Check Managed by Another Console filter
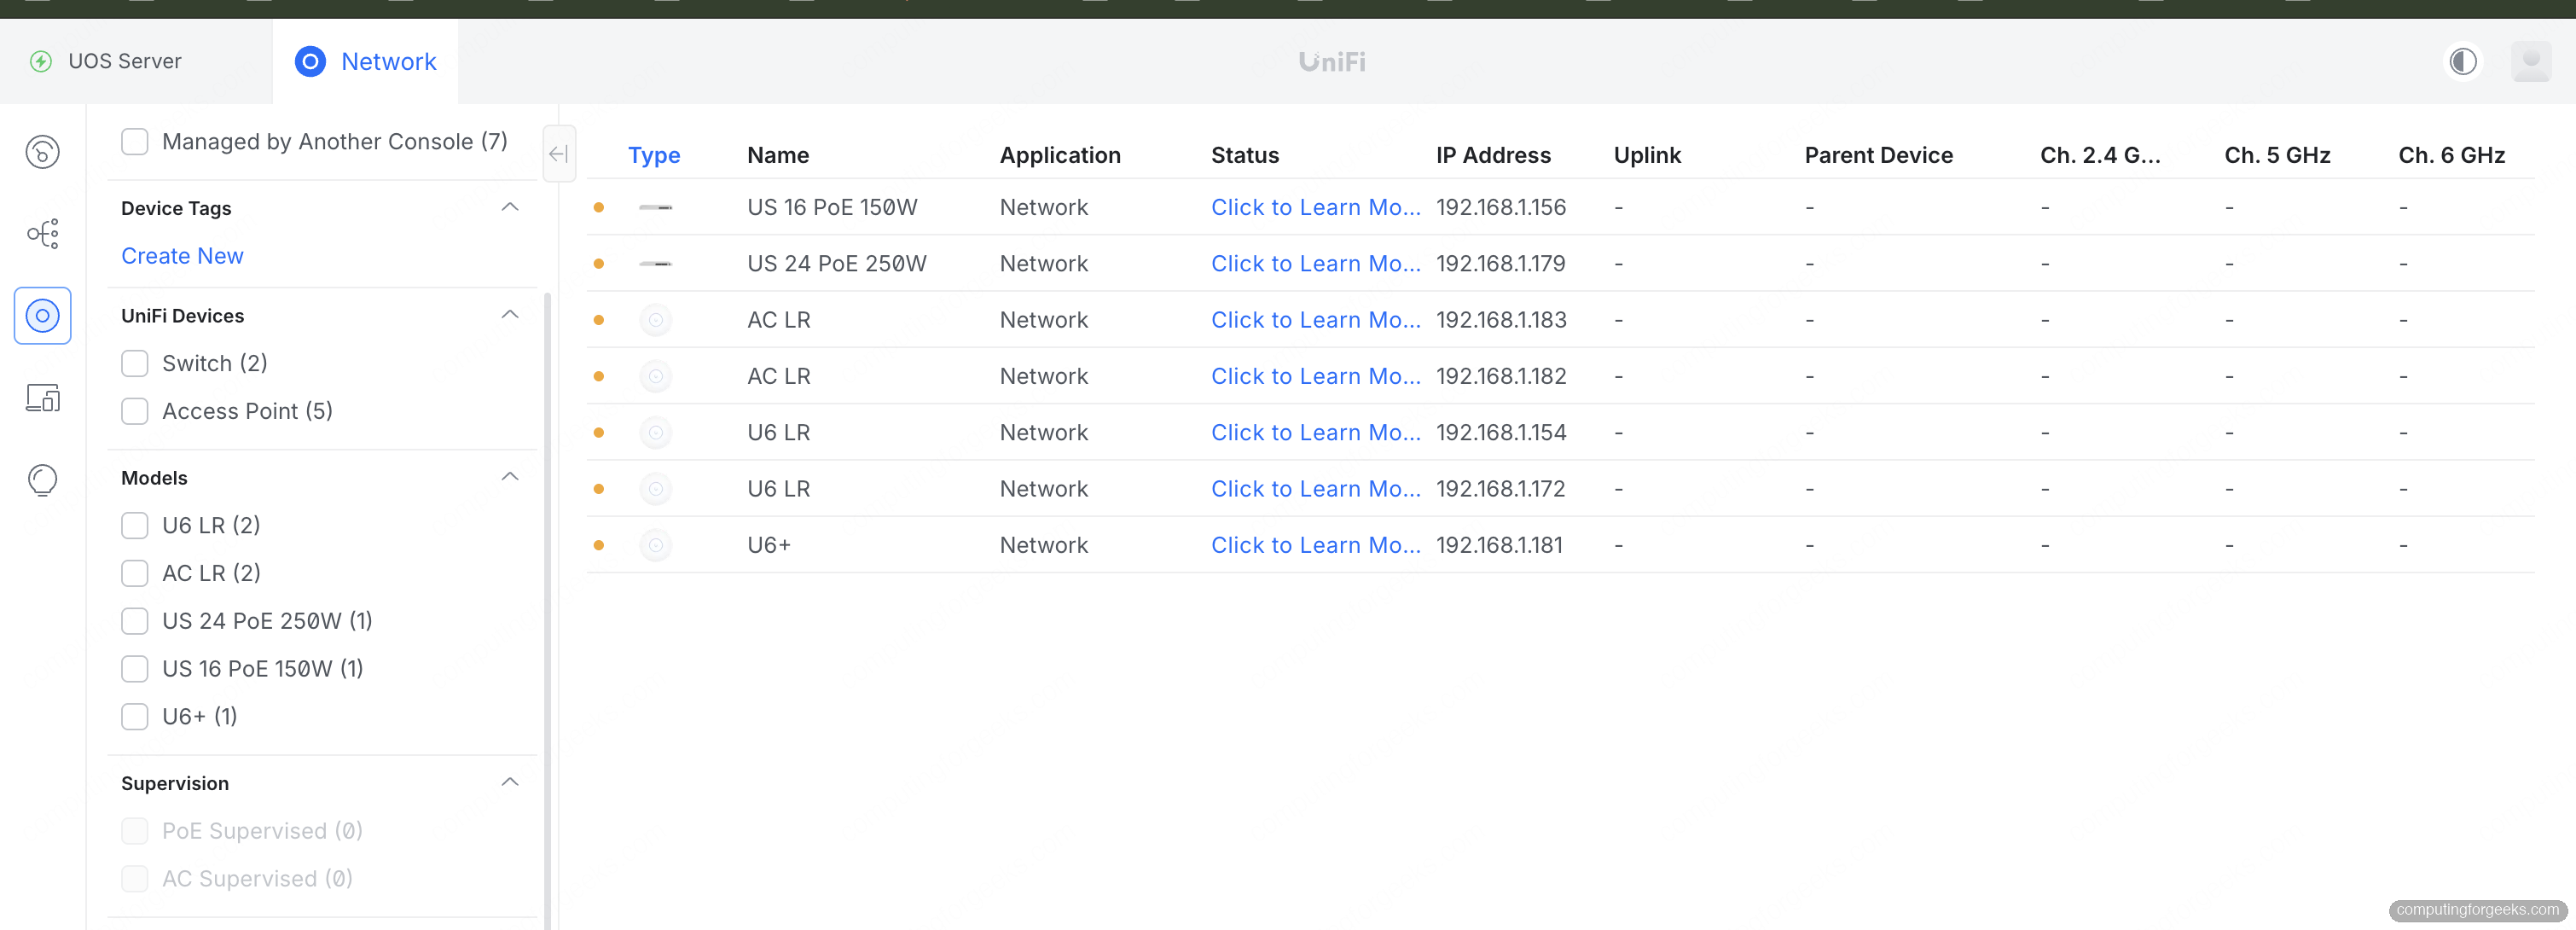Viewport: 2576px width, 930px height. (x=135, y=142)
